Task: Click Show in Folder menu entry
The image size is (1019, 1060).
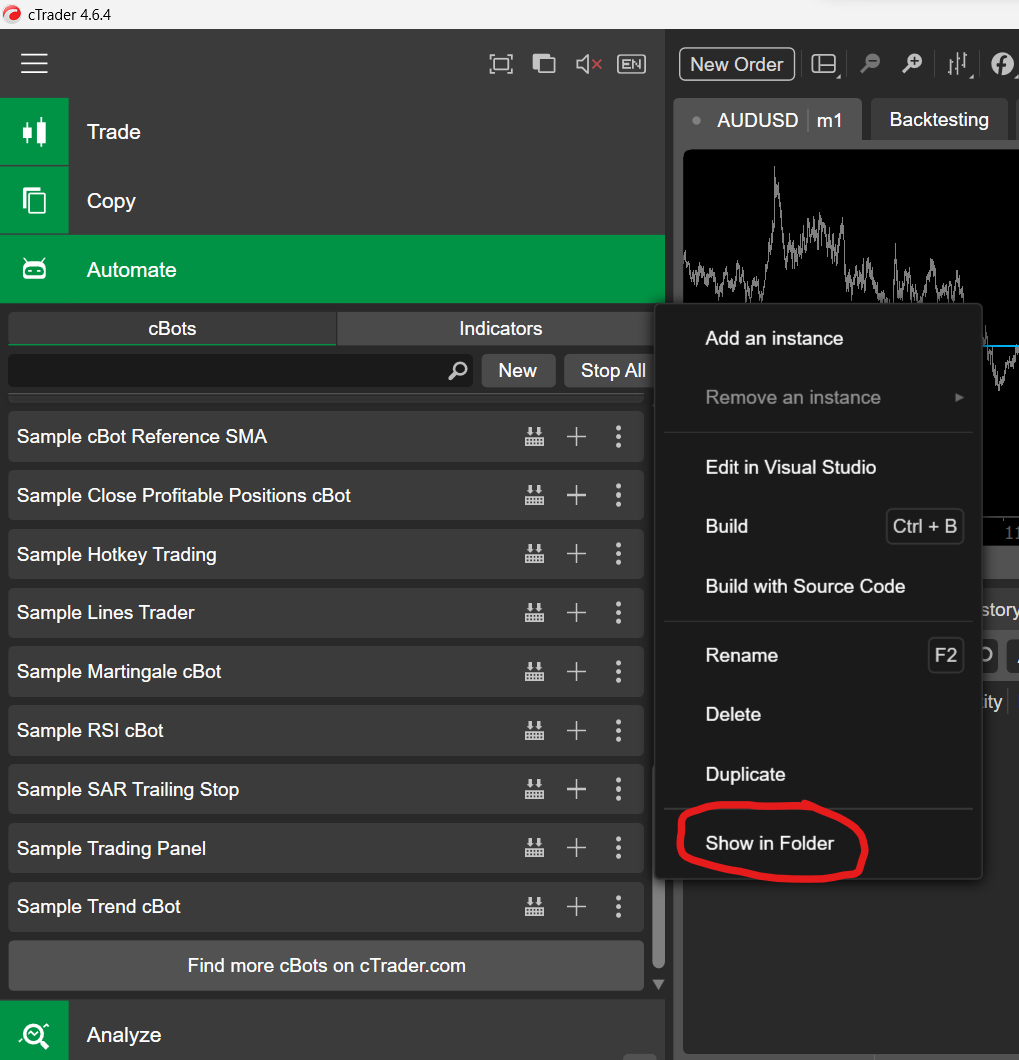Action: [818, 843]
